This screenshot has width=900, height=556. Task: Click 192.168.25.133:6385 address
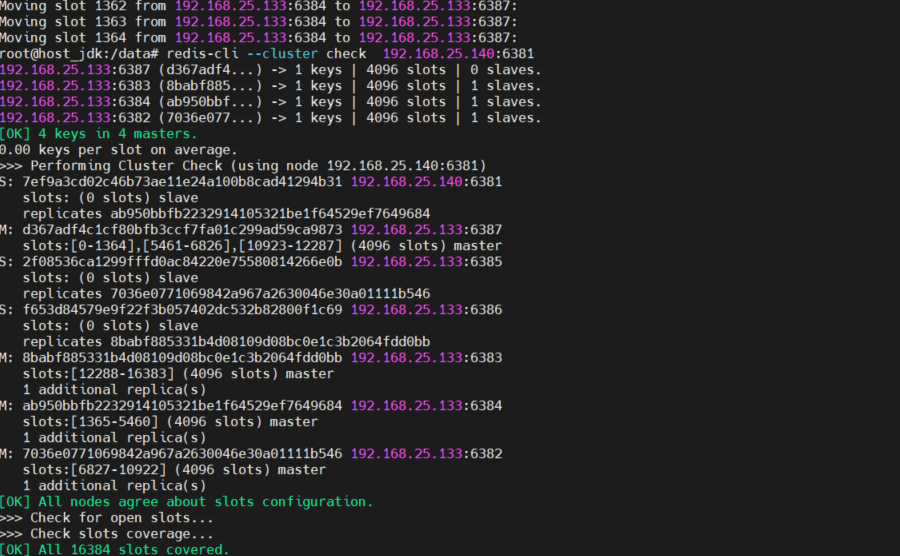coord(426,262)
